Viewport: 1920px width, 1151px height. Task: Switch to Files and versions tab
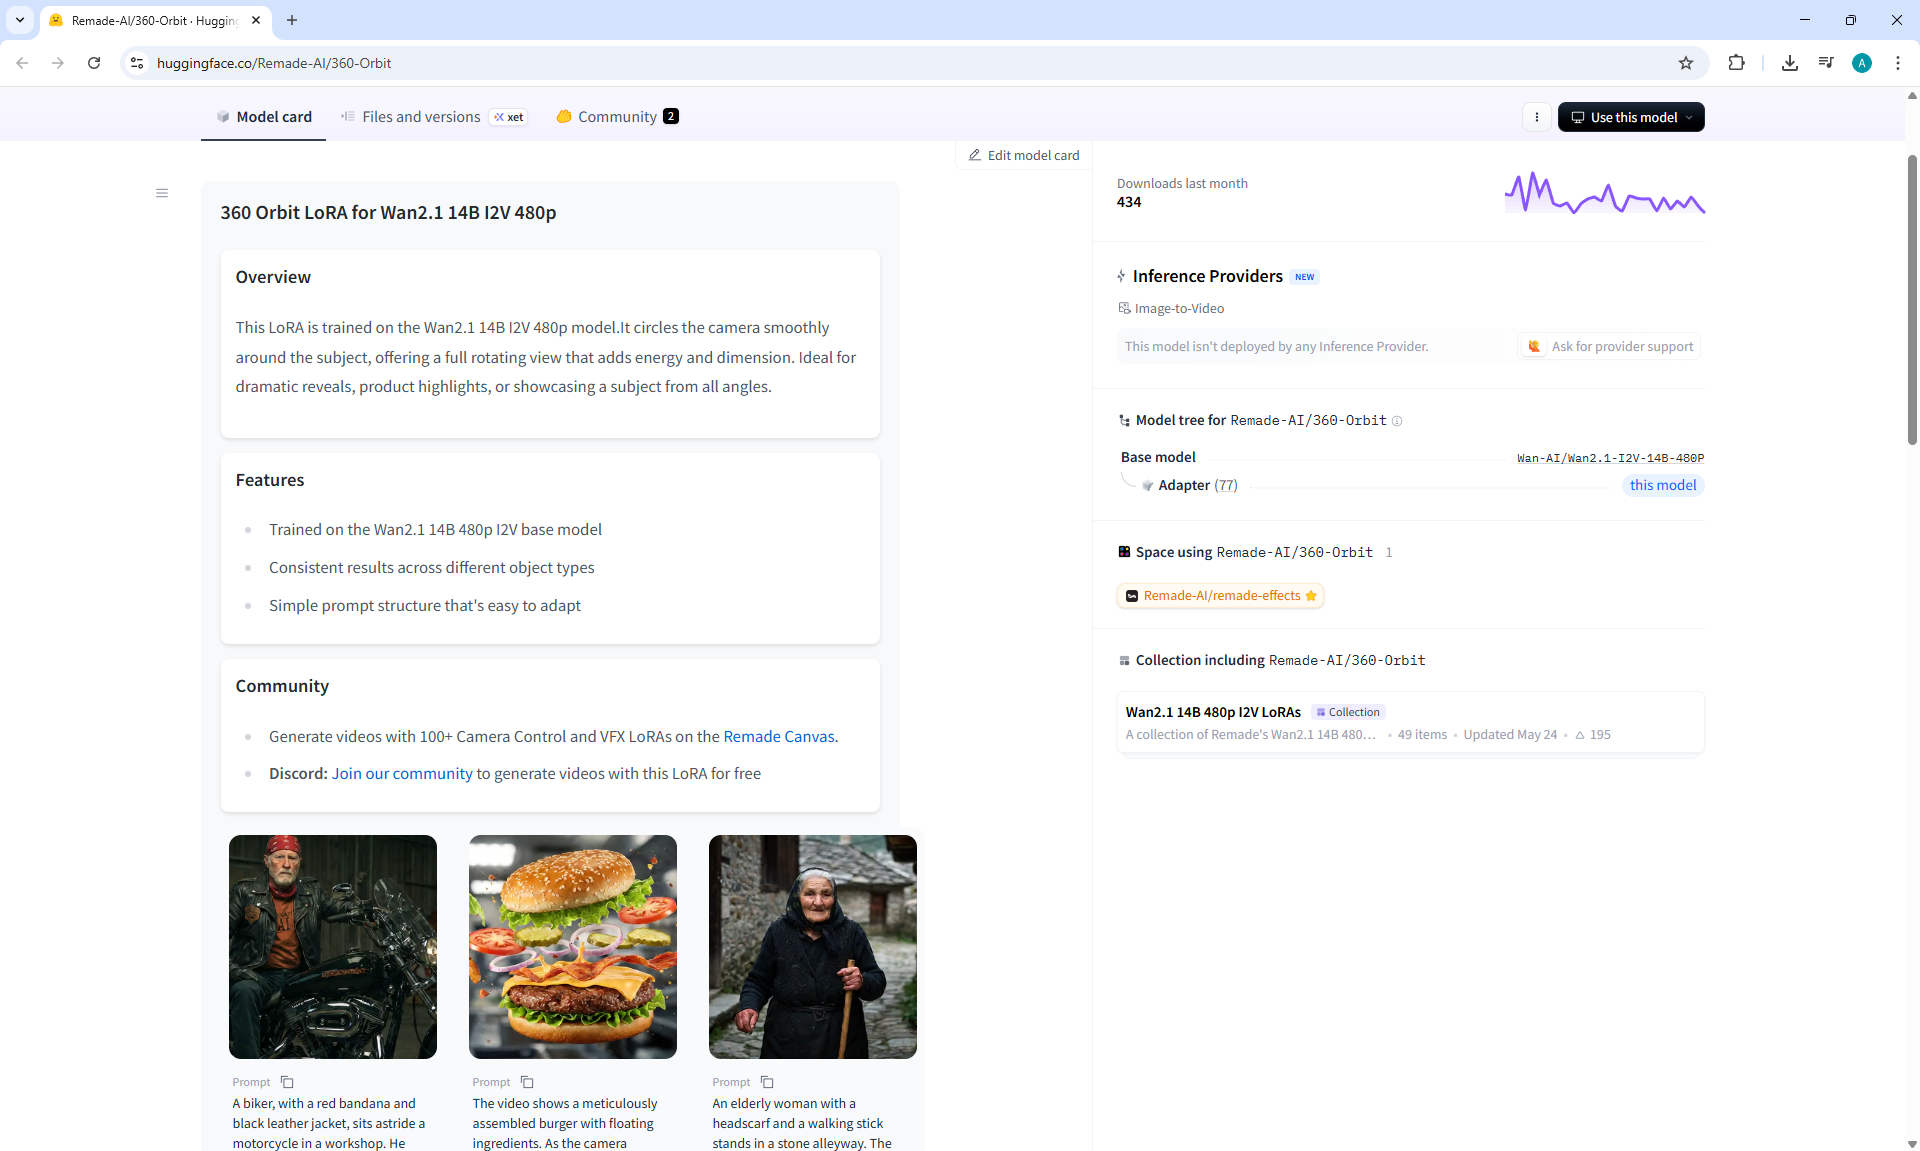421,117
